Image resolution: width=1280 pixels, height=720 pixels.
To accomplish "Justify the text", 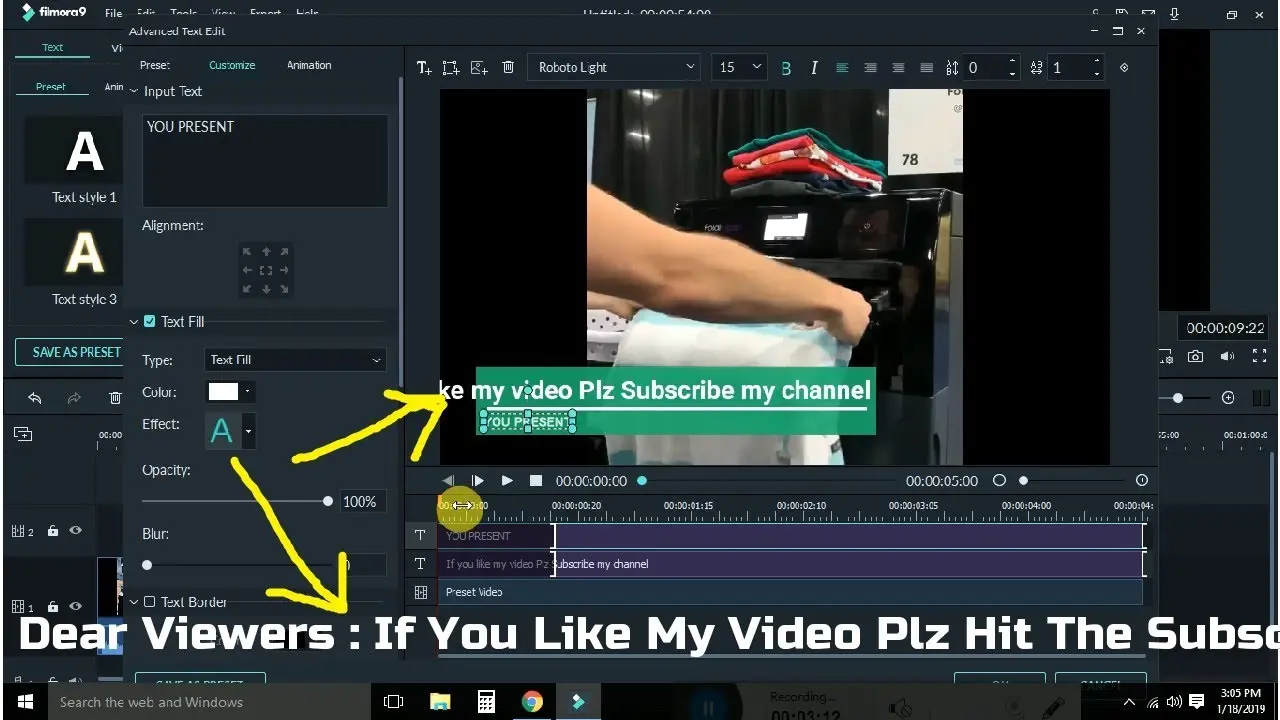I will 926,67.
